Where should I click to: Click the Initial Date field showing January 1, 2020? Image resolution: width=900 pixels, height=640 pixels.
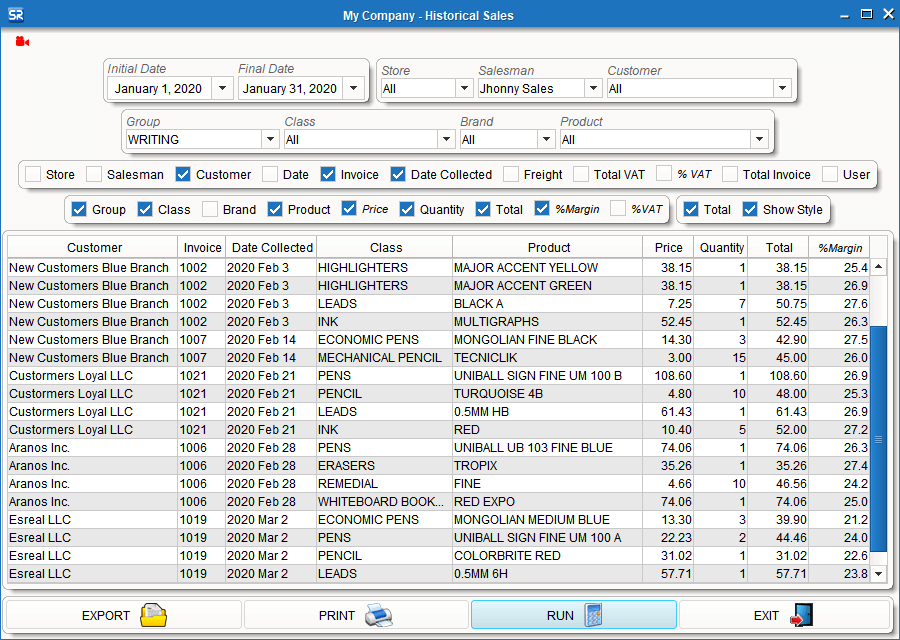click(x=158, y=88)
